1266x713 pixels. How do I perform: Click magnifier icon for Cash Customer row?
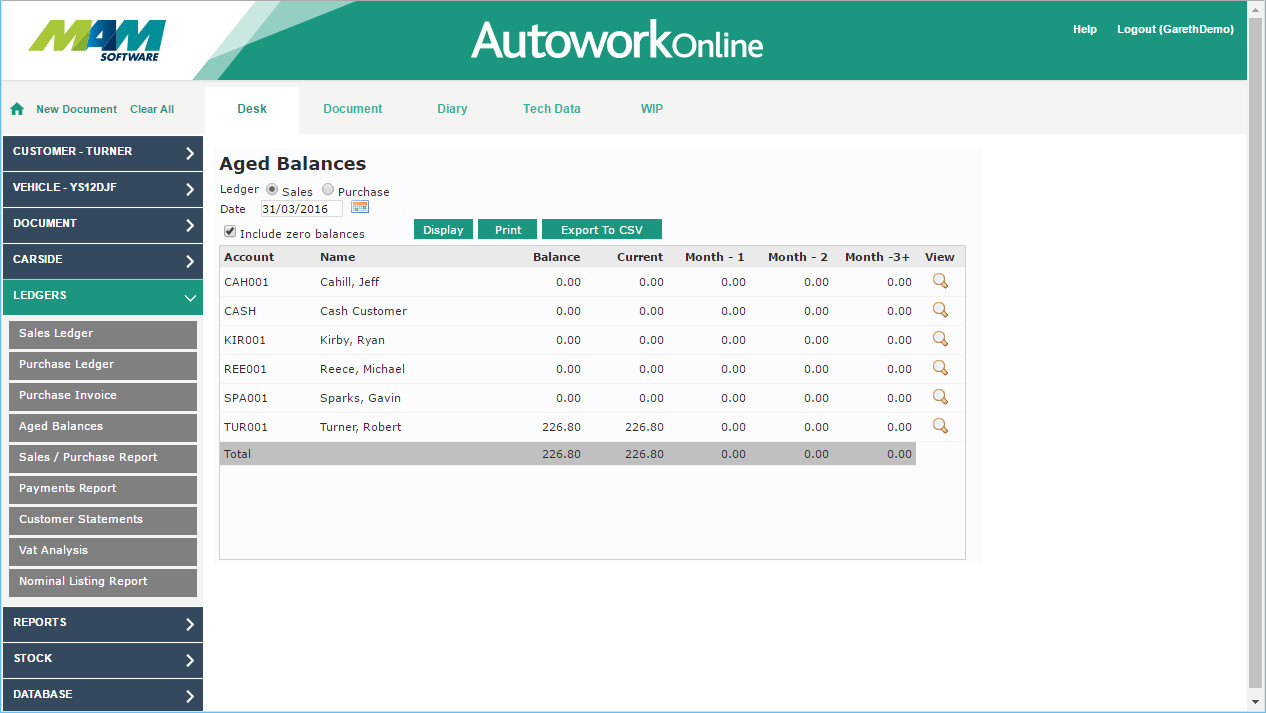point(940,310)
